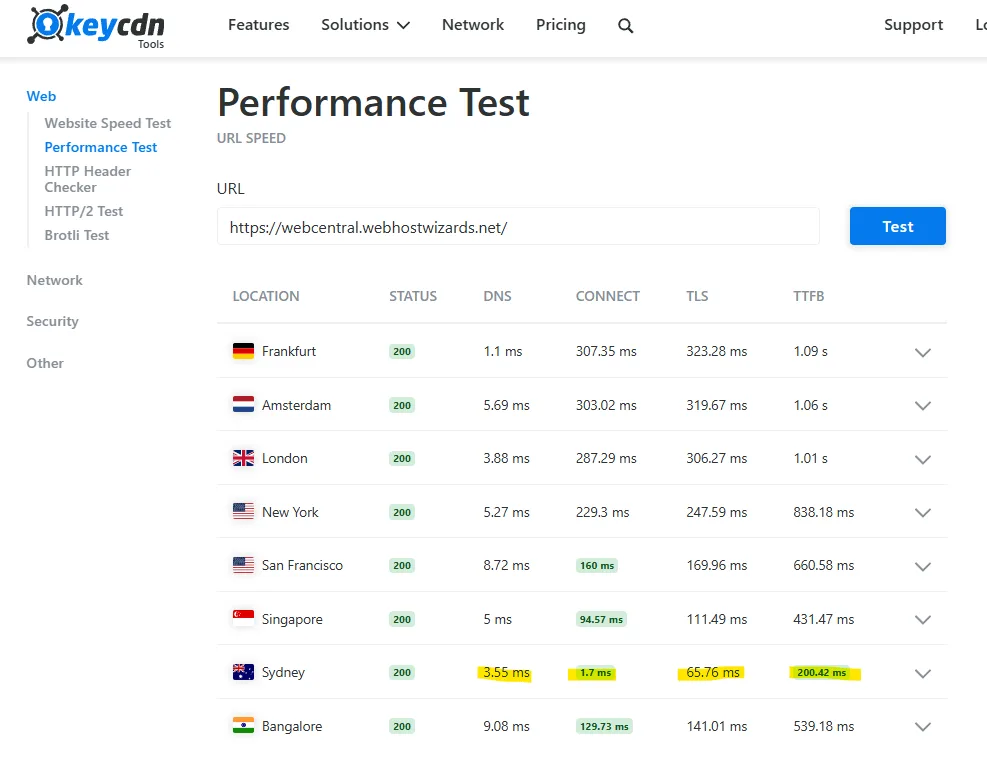This screenshot has width=987, height=773.
Task: Expand the New York result details
Action: point(922,513)
